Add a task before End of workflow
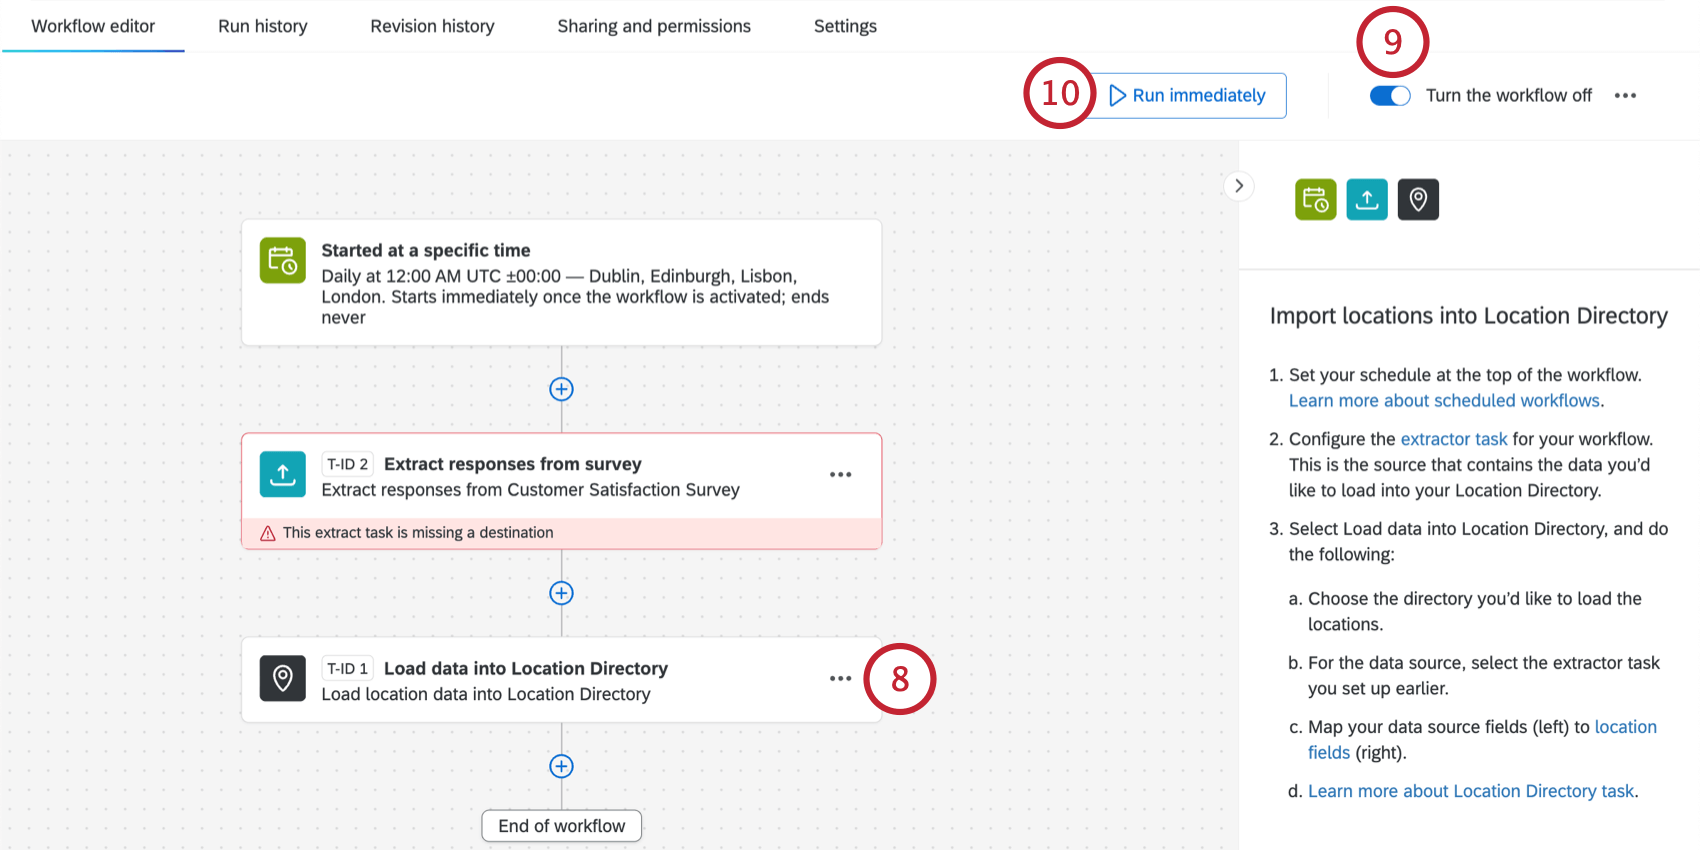Viewport: 1700px width, 850px height. 561,766
